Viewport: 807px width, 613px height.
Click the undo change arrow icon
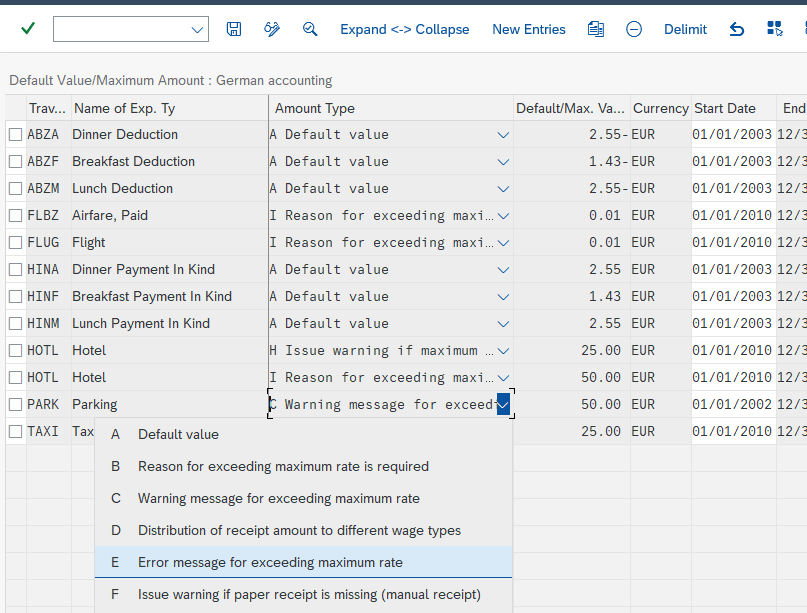point(736,29)
